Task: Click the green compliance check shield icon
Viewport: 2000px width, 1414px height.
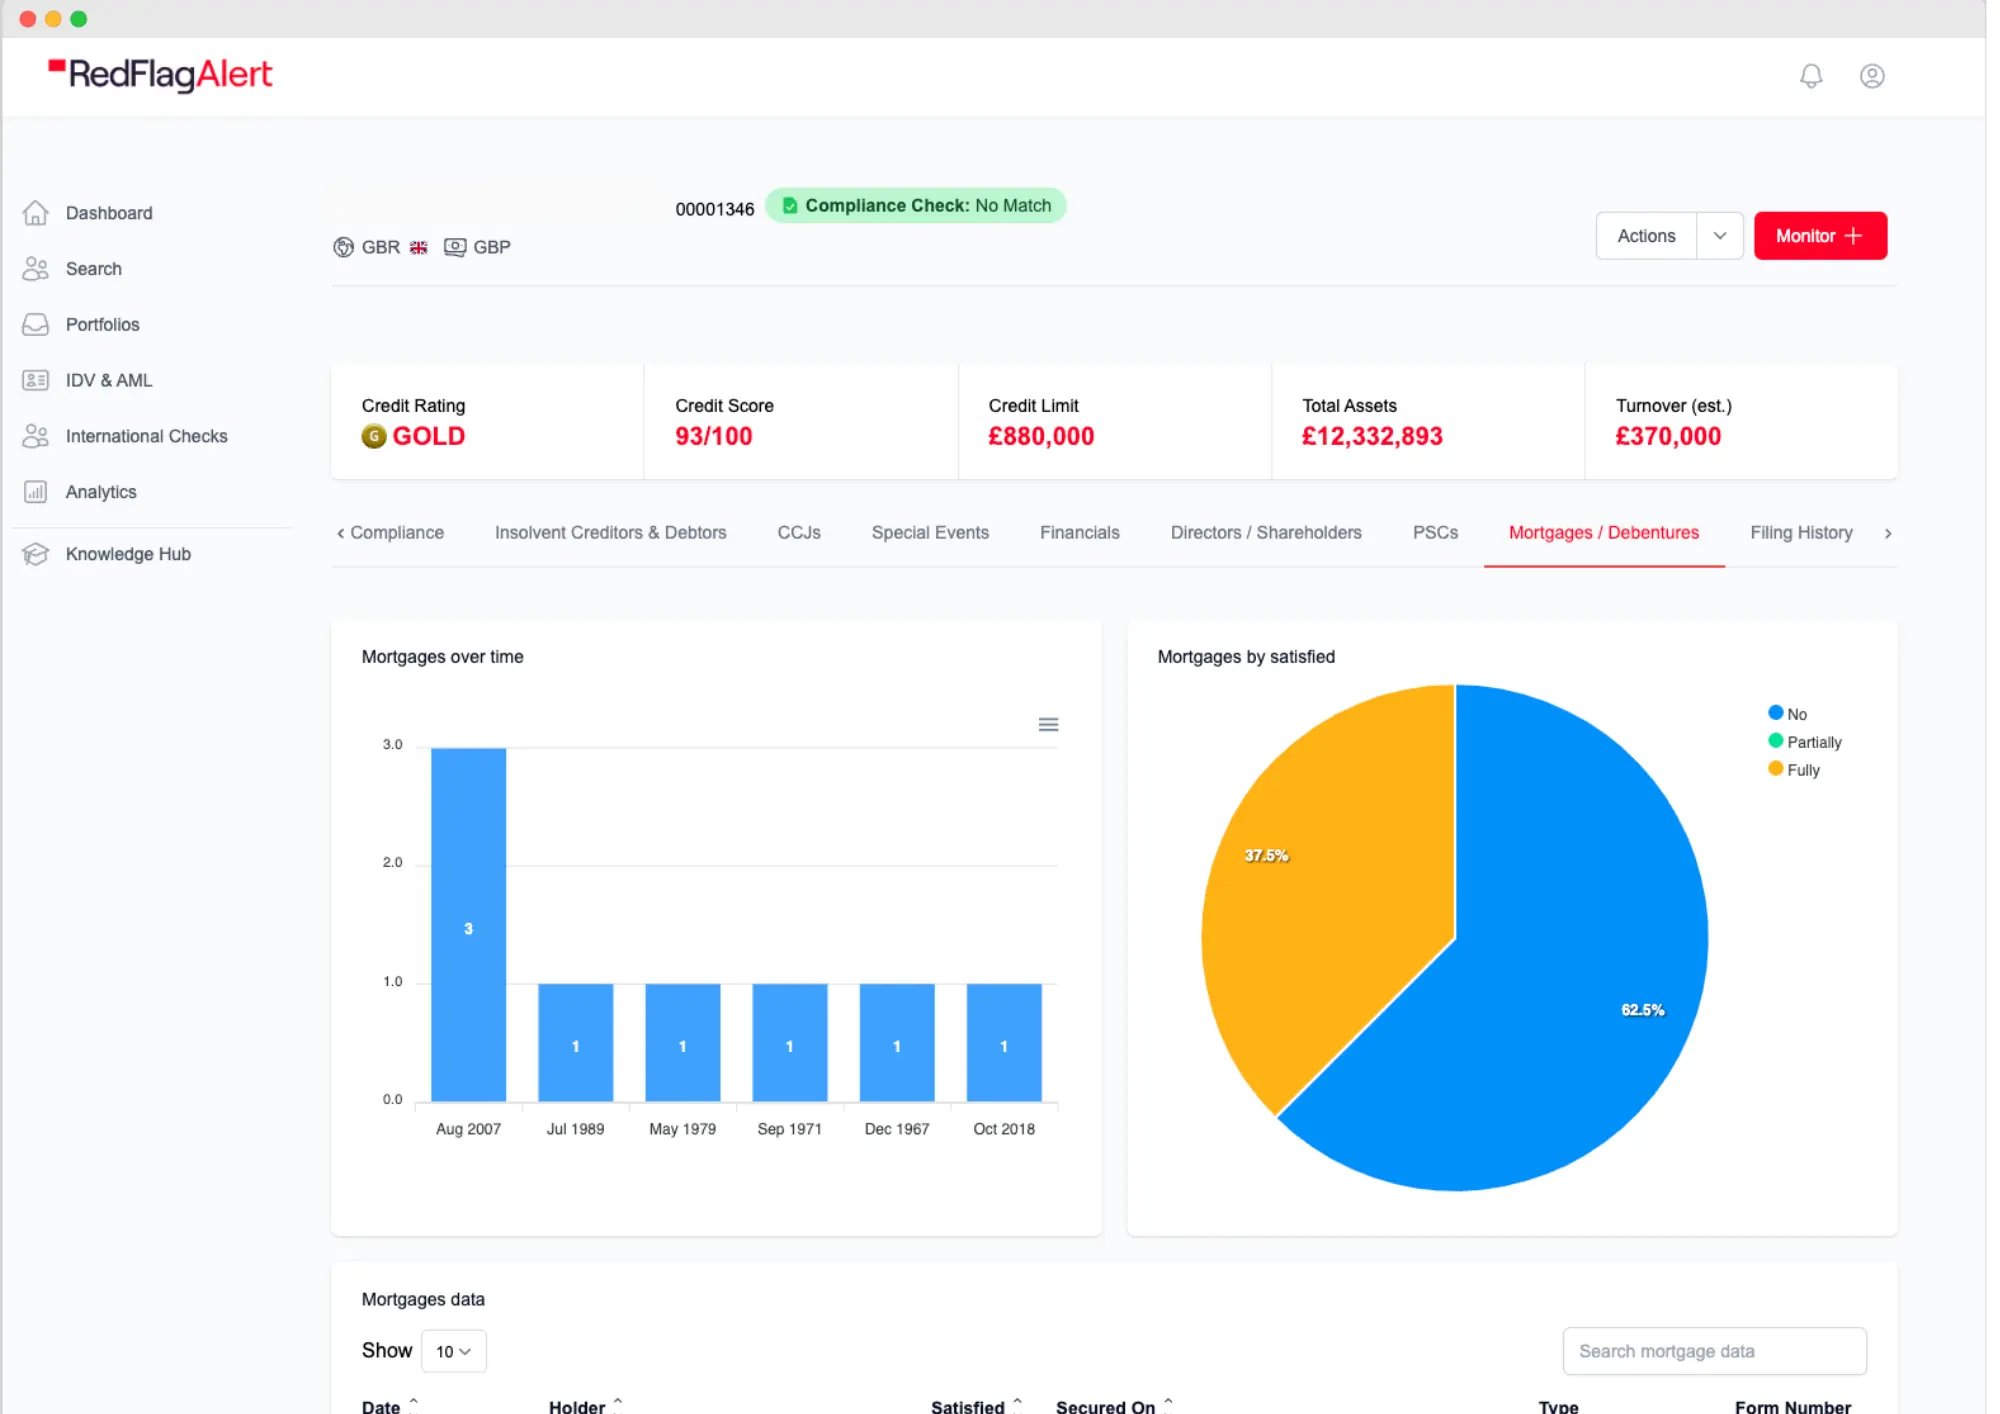Action: pos(790,206)
